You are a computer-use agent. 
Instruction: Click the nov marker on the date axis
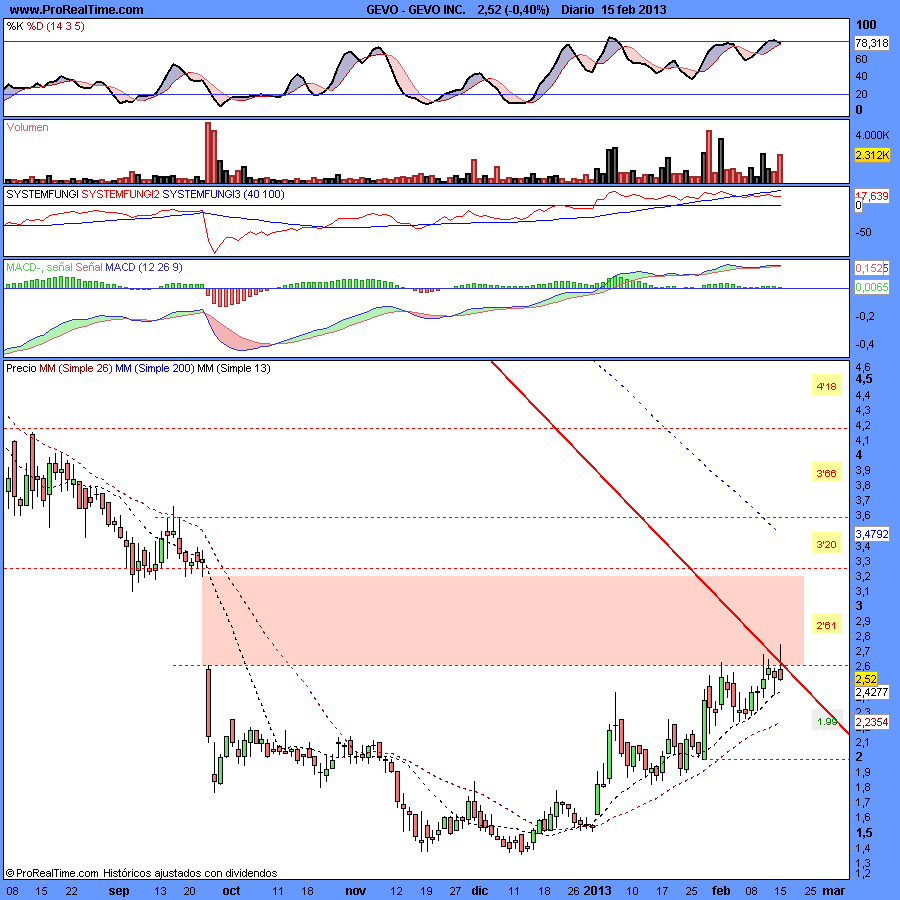pyautogui.click(x=356, y=891)
